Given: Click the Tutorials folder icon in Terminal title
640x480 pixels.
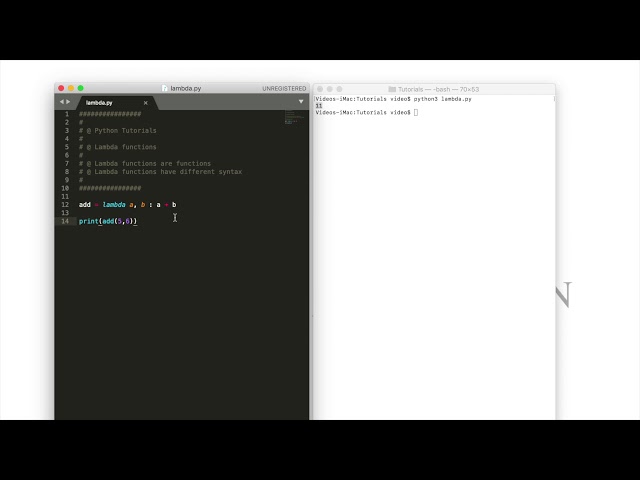Looking at the screenshot, I should pyautogui.click(x=392, y=89).
